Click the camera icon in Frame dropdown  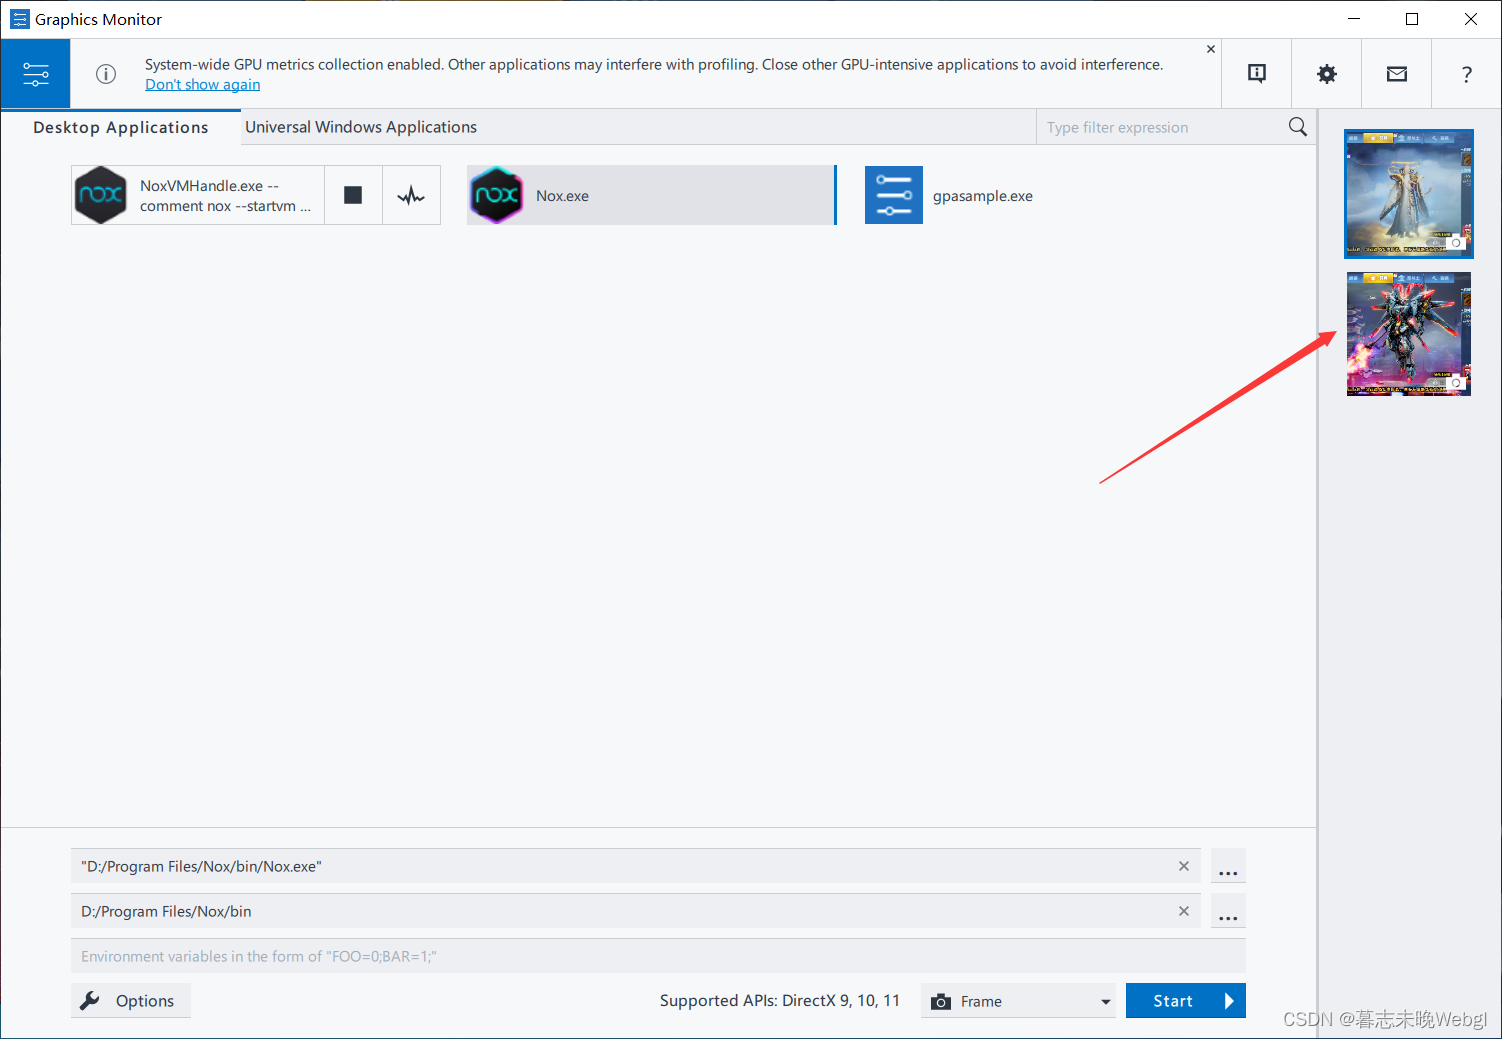click(941, 1001)
